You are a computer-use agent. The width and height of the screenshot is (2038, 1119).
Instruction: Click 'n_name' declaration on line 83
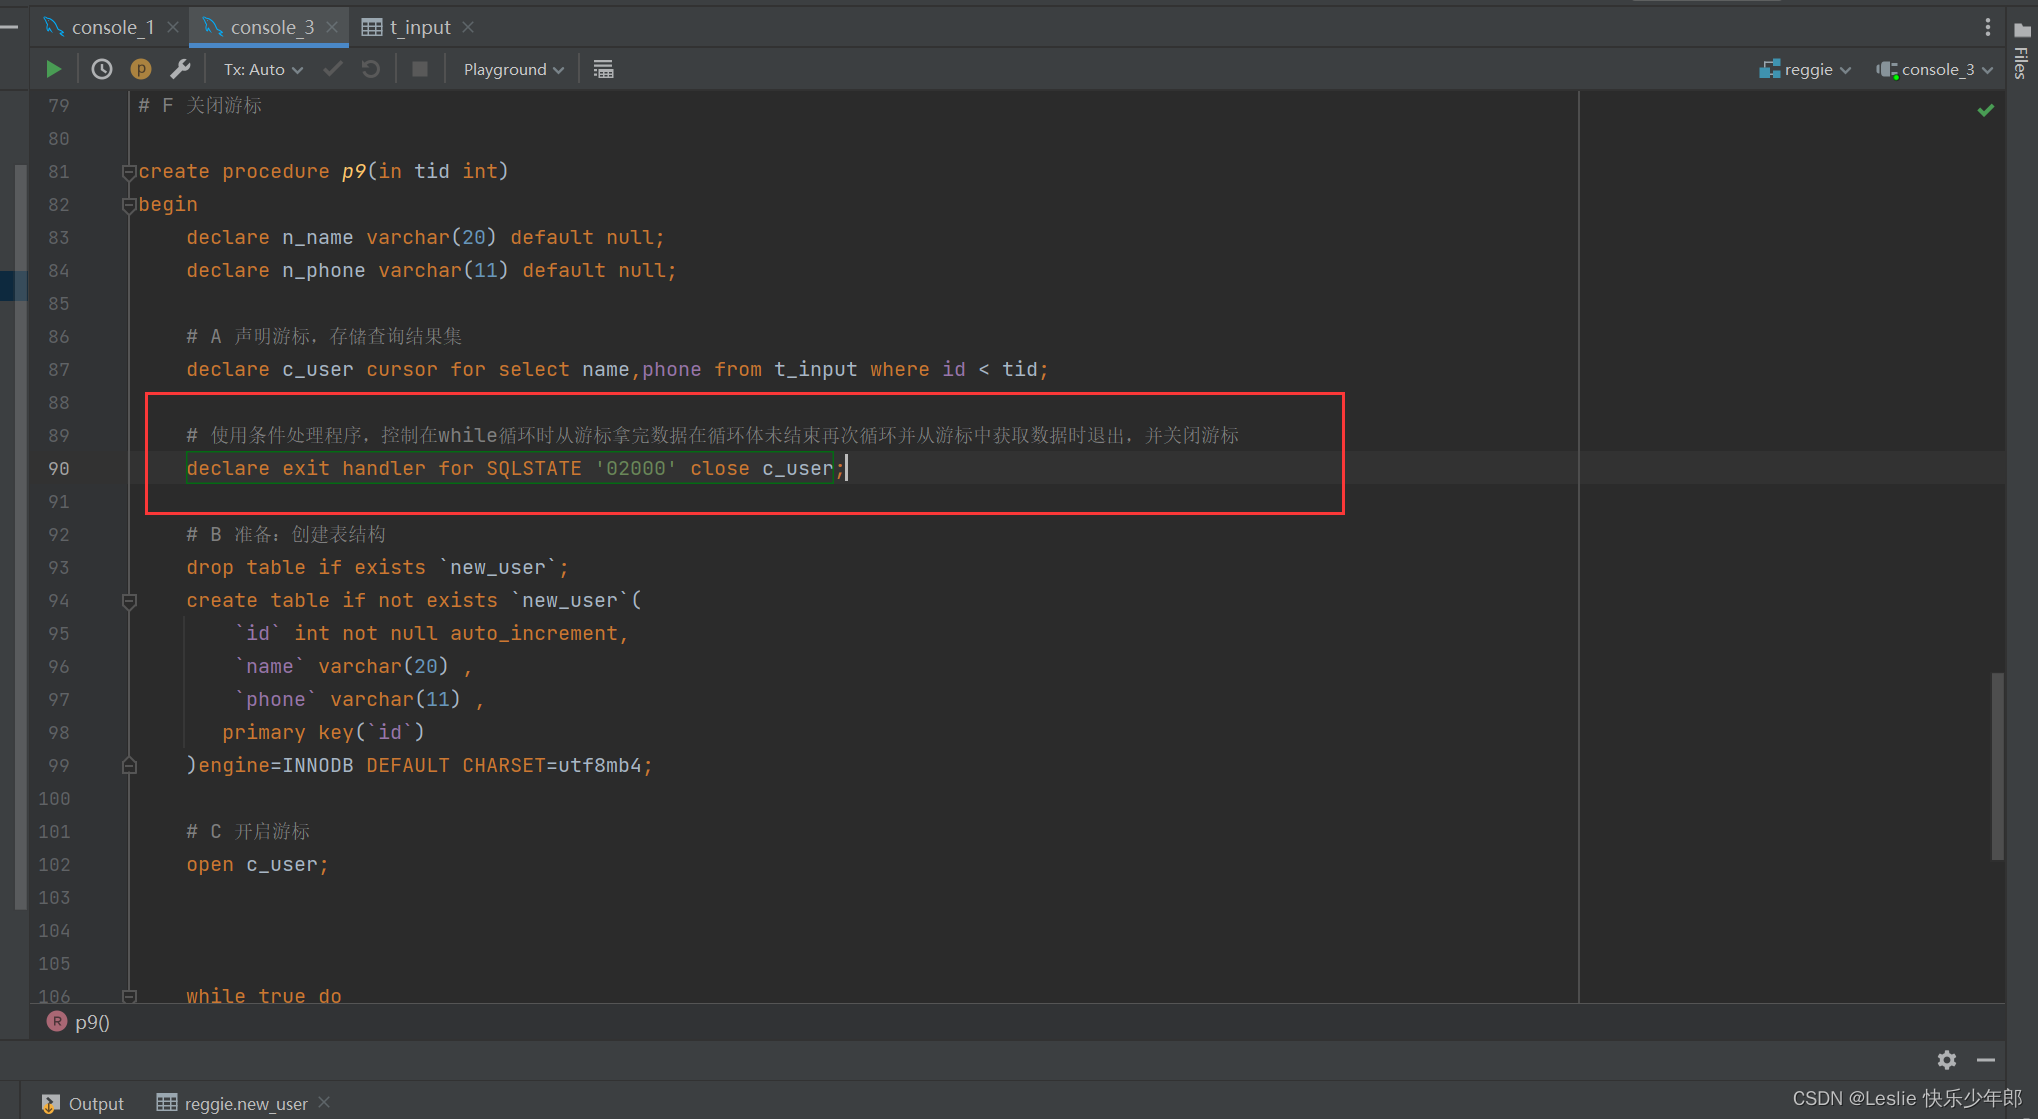pyautogui.click(x=317, y=238)
